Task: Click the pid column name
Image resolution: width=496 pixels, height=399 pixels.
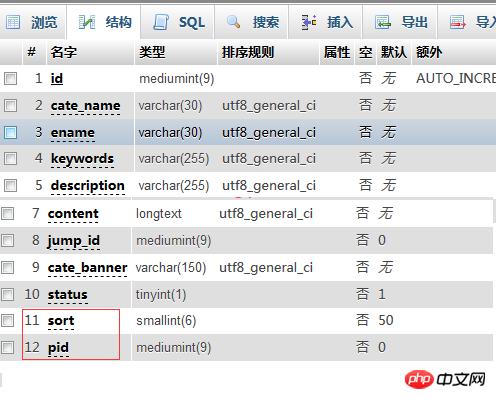Action: click(58, 348)
